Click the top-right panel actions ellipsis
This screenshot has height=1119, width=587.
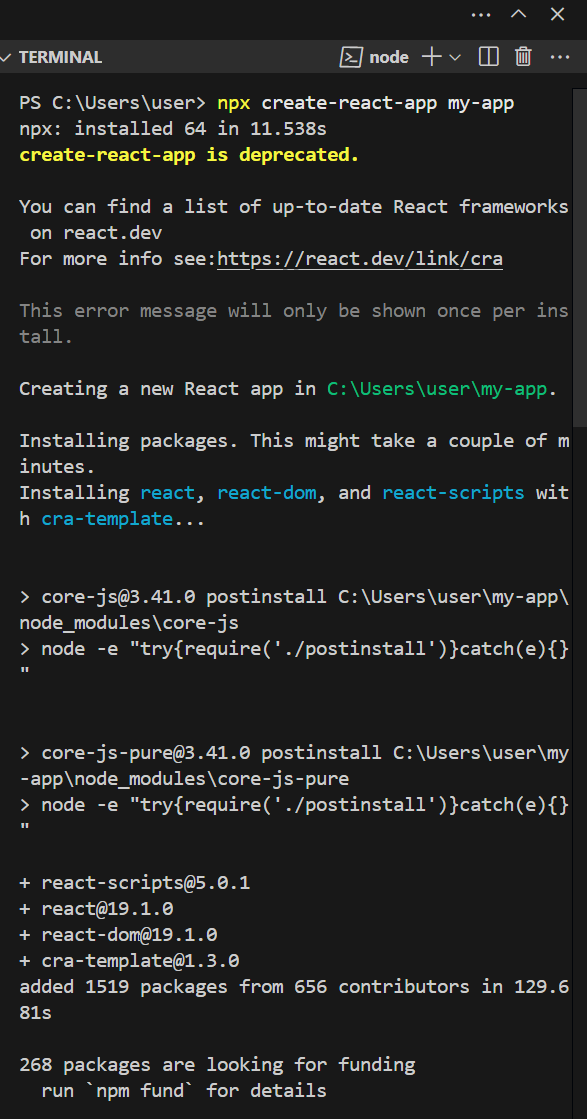pos(481,14)
